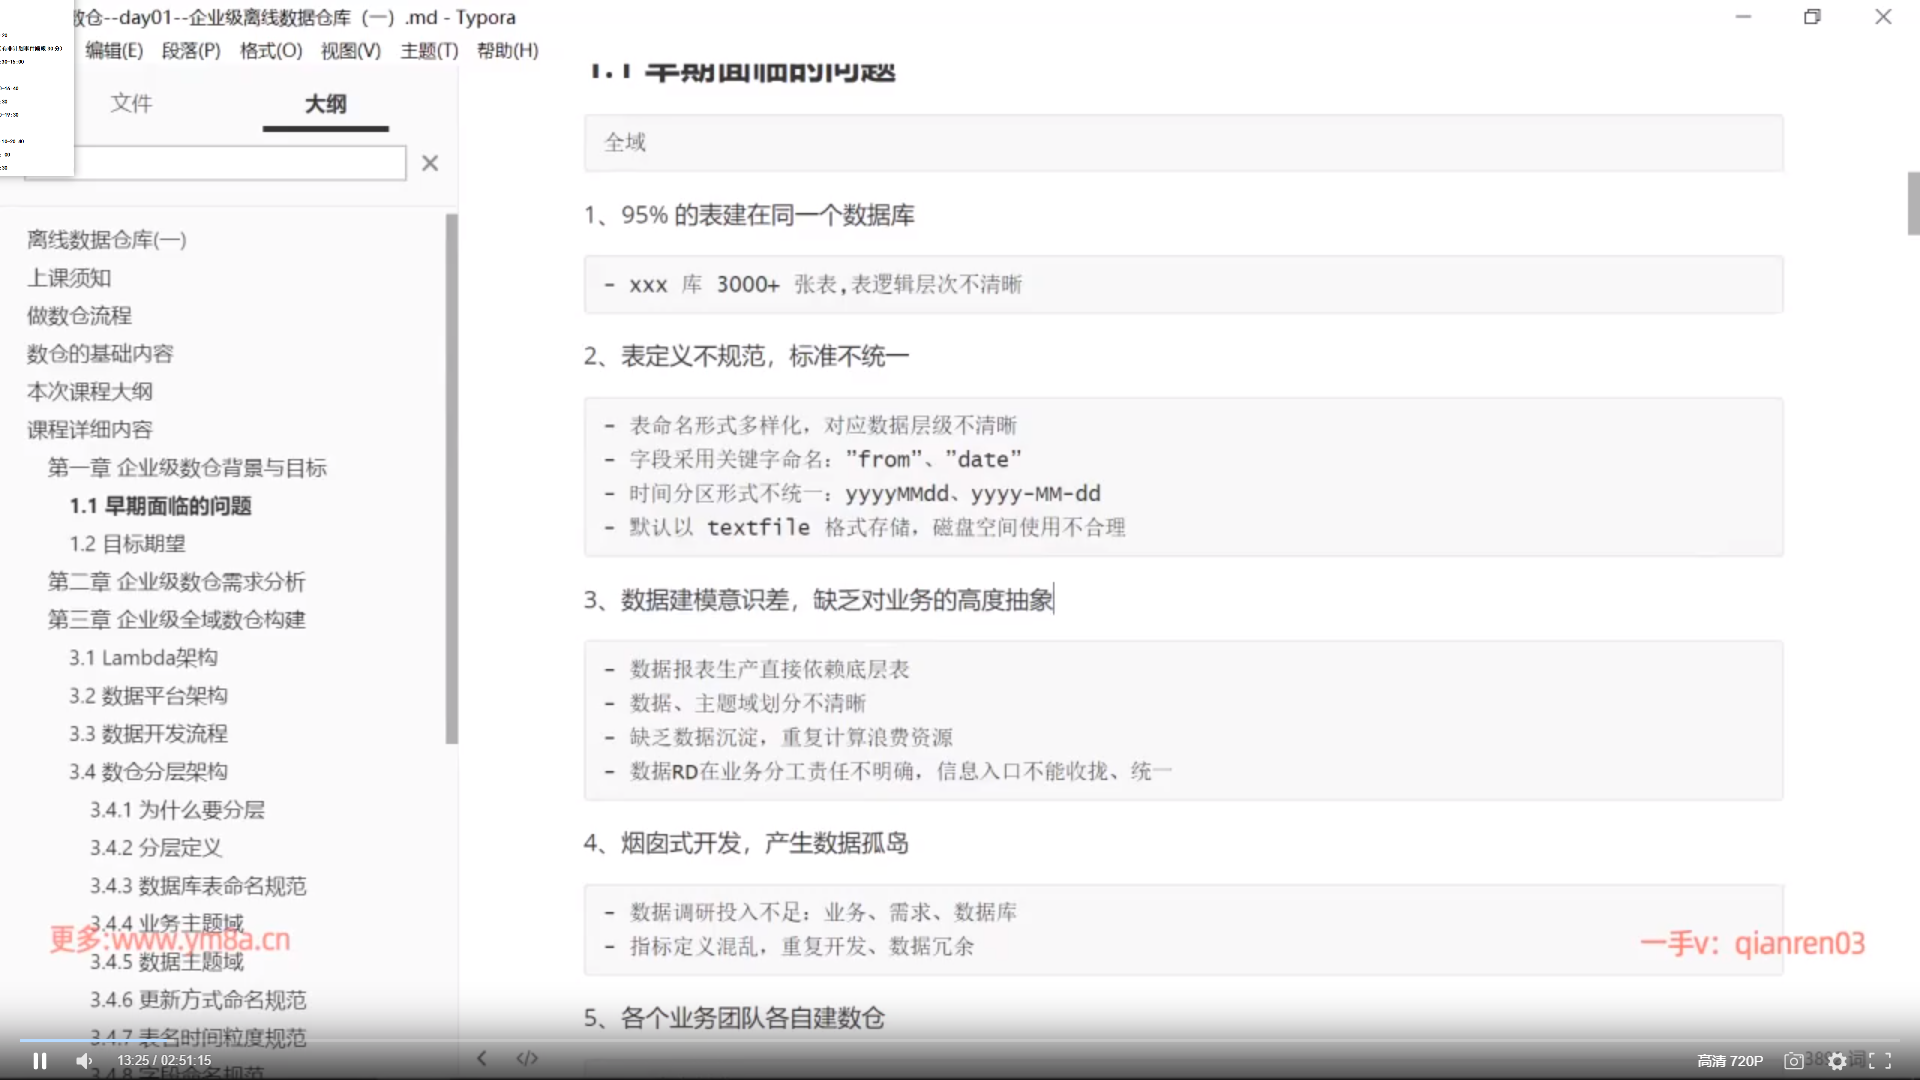
Task: Go to 3.1 Lambda架构 outline entry
Action: coord(143,657)
